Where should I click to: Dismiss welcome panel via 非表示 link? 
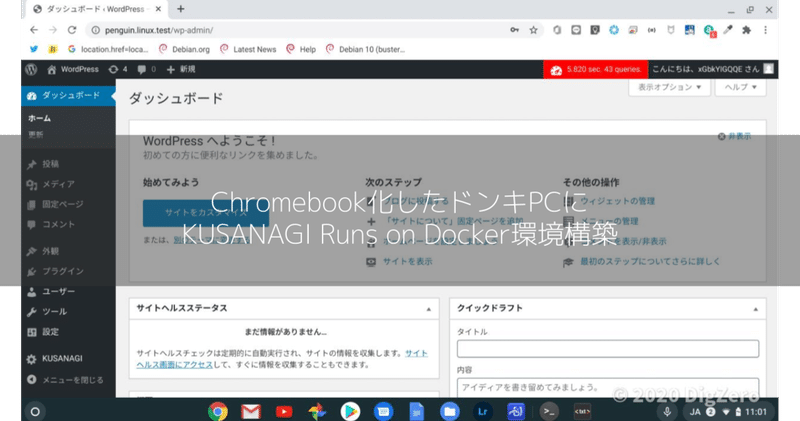(x=734, y=136)
